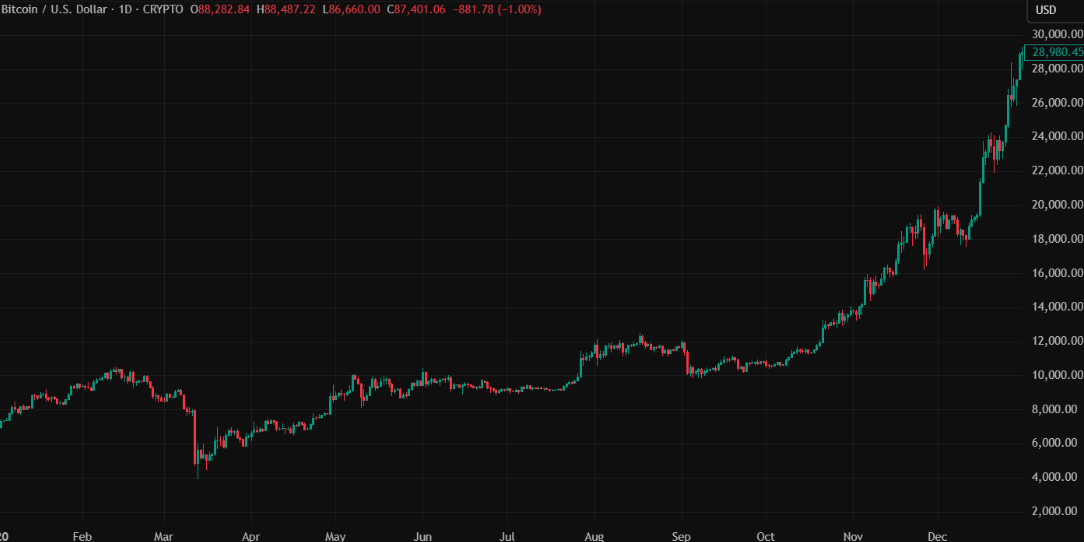This screenshot has width=1084, height=542.
Task: Click the Jul label on the time axis
Action: coord(507,536)
